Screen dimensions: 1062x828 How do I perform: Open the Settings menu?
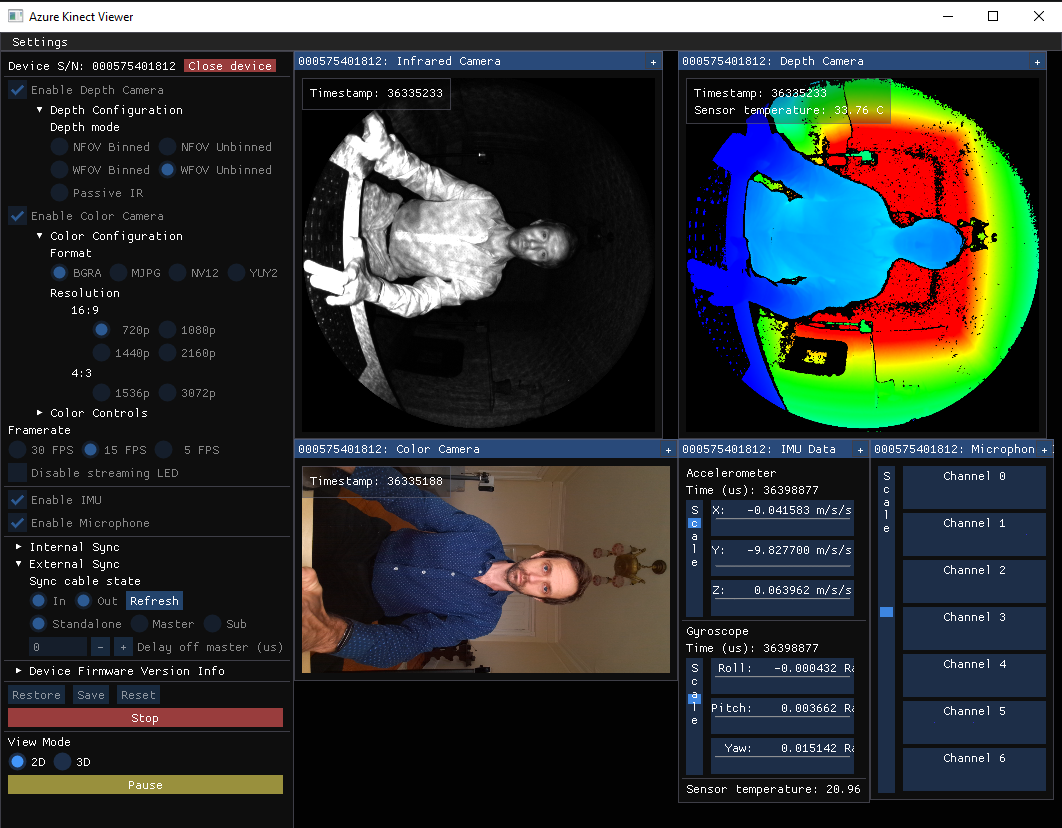(x=40, y=42)
